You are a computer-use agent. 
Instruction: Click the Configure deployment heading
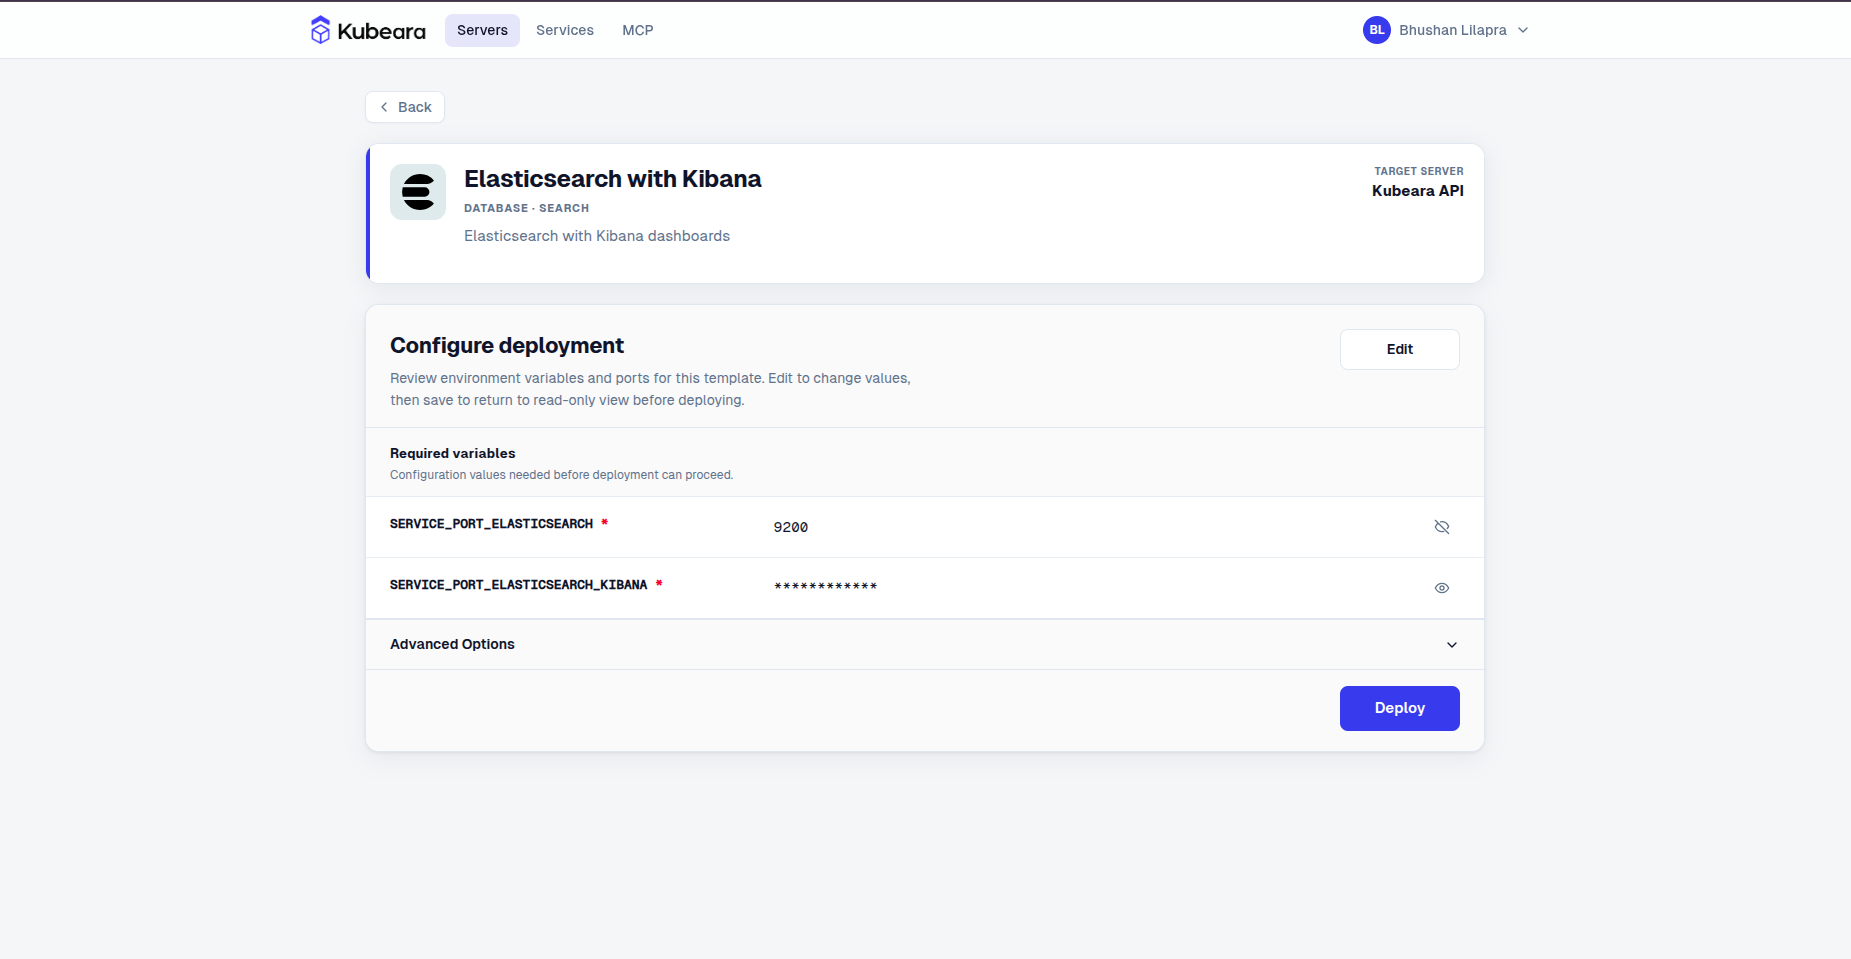506,345
